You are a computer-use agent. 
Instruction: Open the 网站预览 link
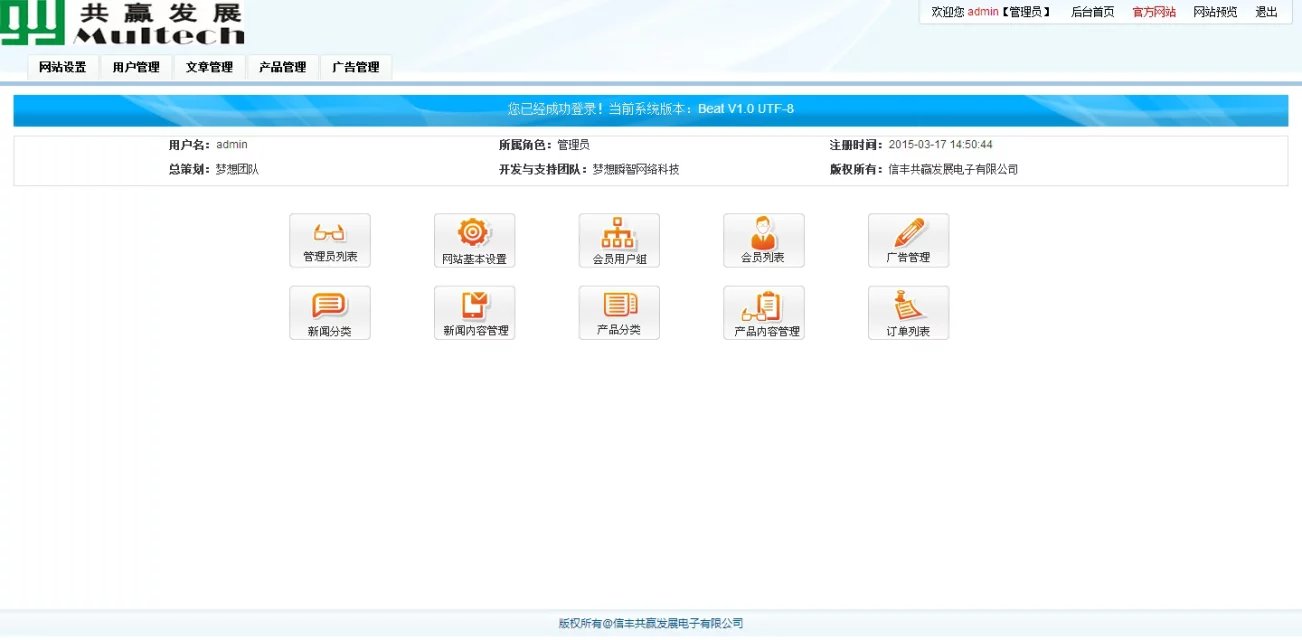click(x=1215, y=12)
